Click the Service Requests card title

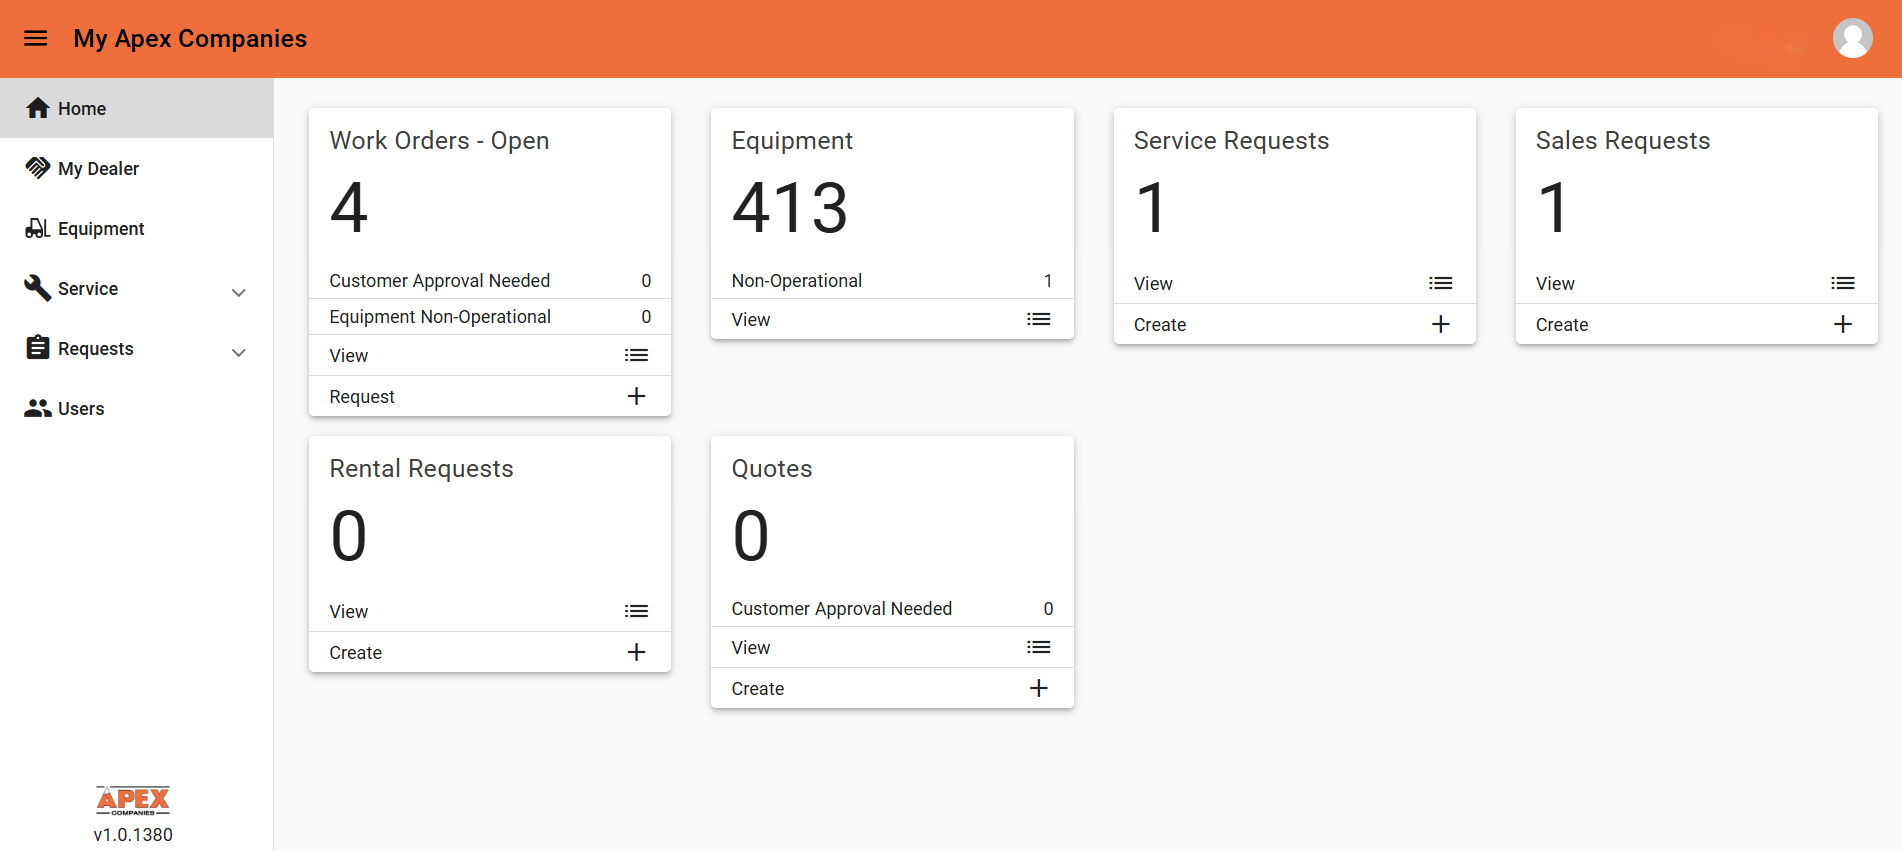pos(1231,140)
